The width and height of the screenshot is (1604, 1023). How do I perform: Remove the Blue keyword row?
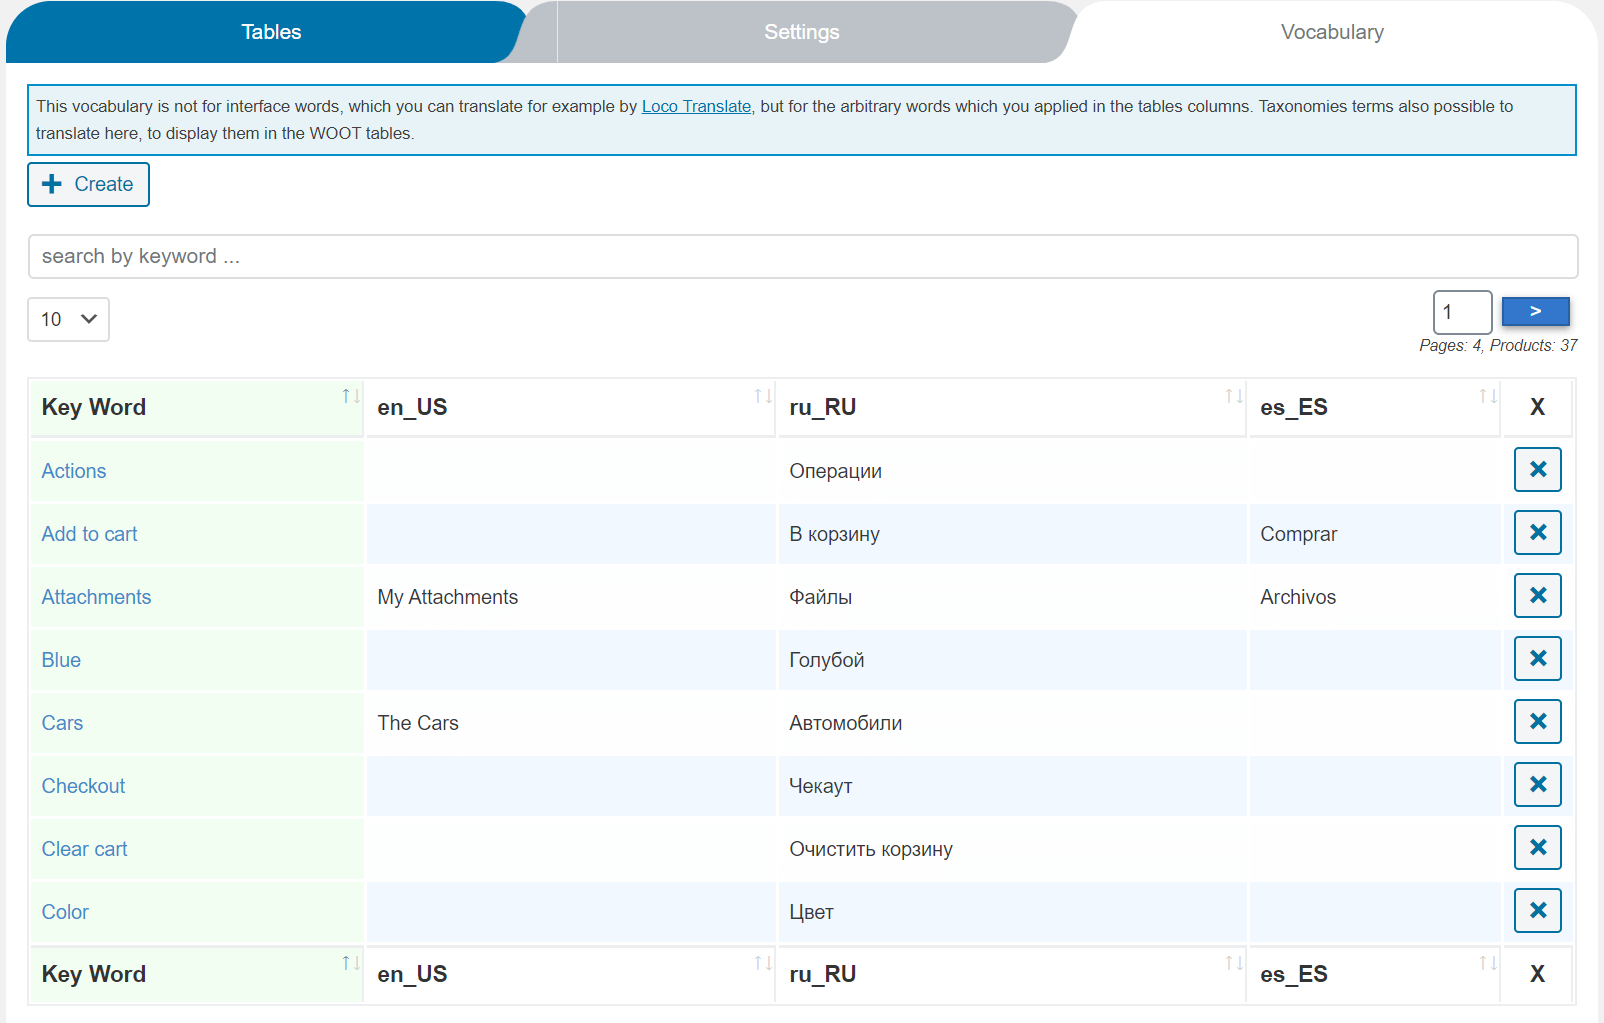pos(1537,658)
